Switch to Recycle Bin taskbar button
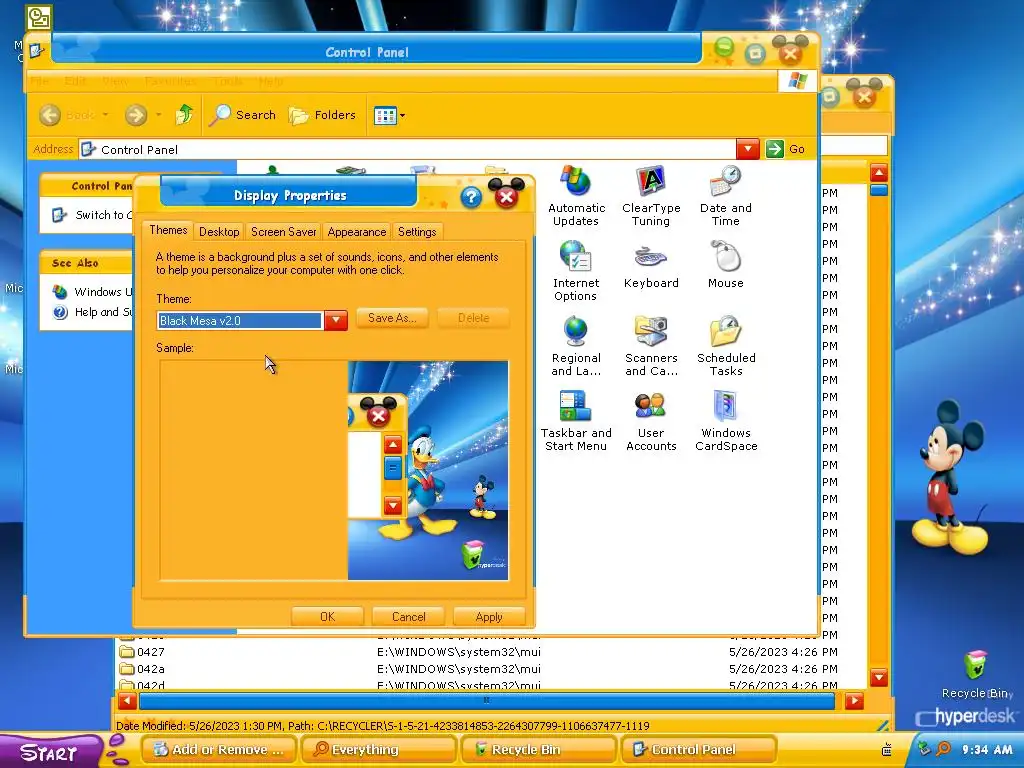 [539, 750]
